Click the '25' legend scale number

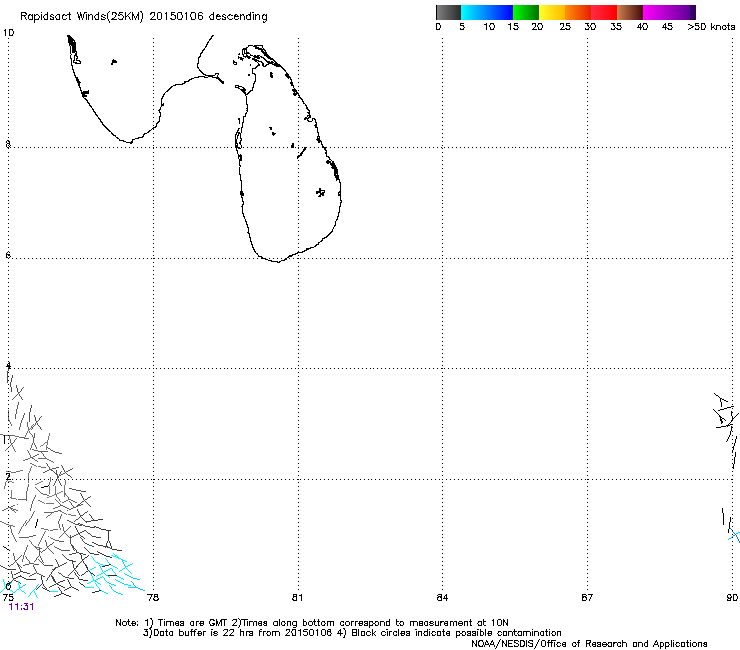click(565, 27)
